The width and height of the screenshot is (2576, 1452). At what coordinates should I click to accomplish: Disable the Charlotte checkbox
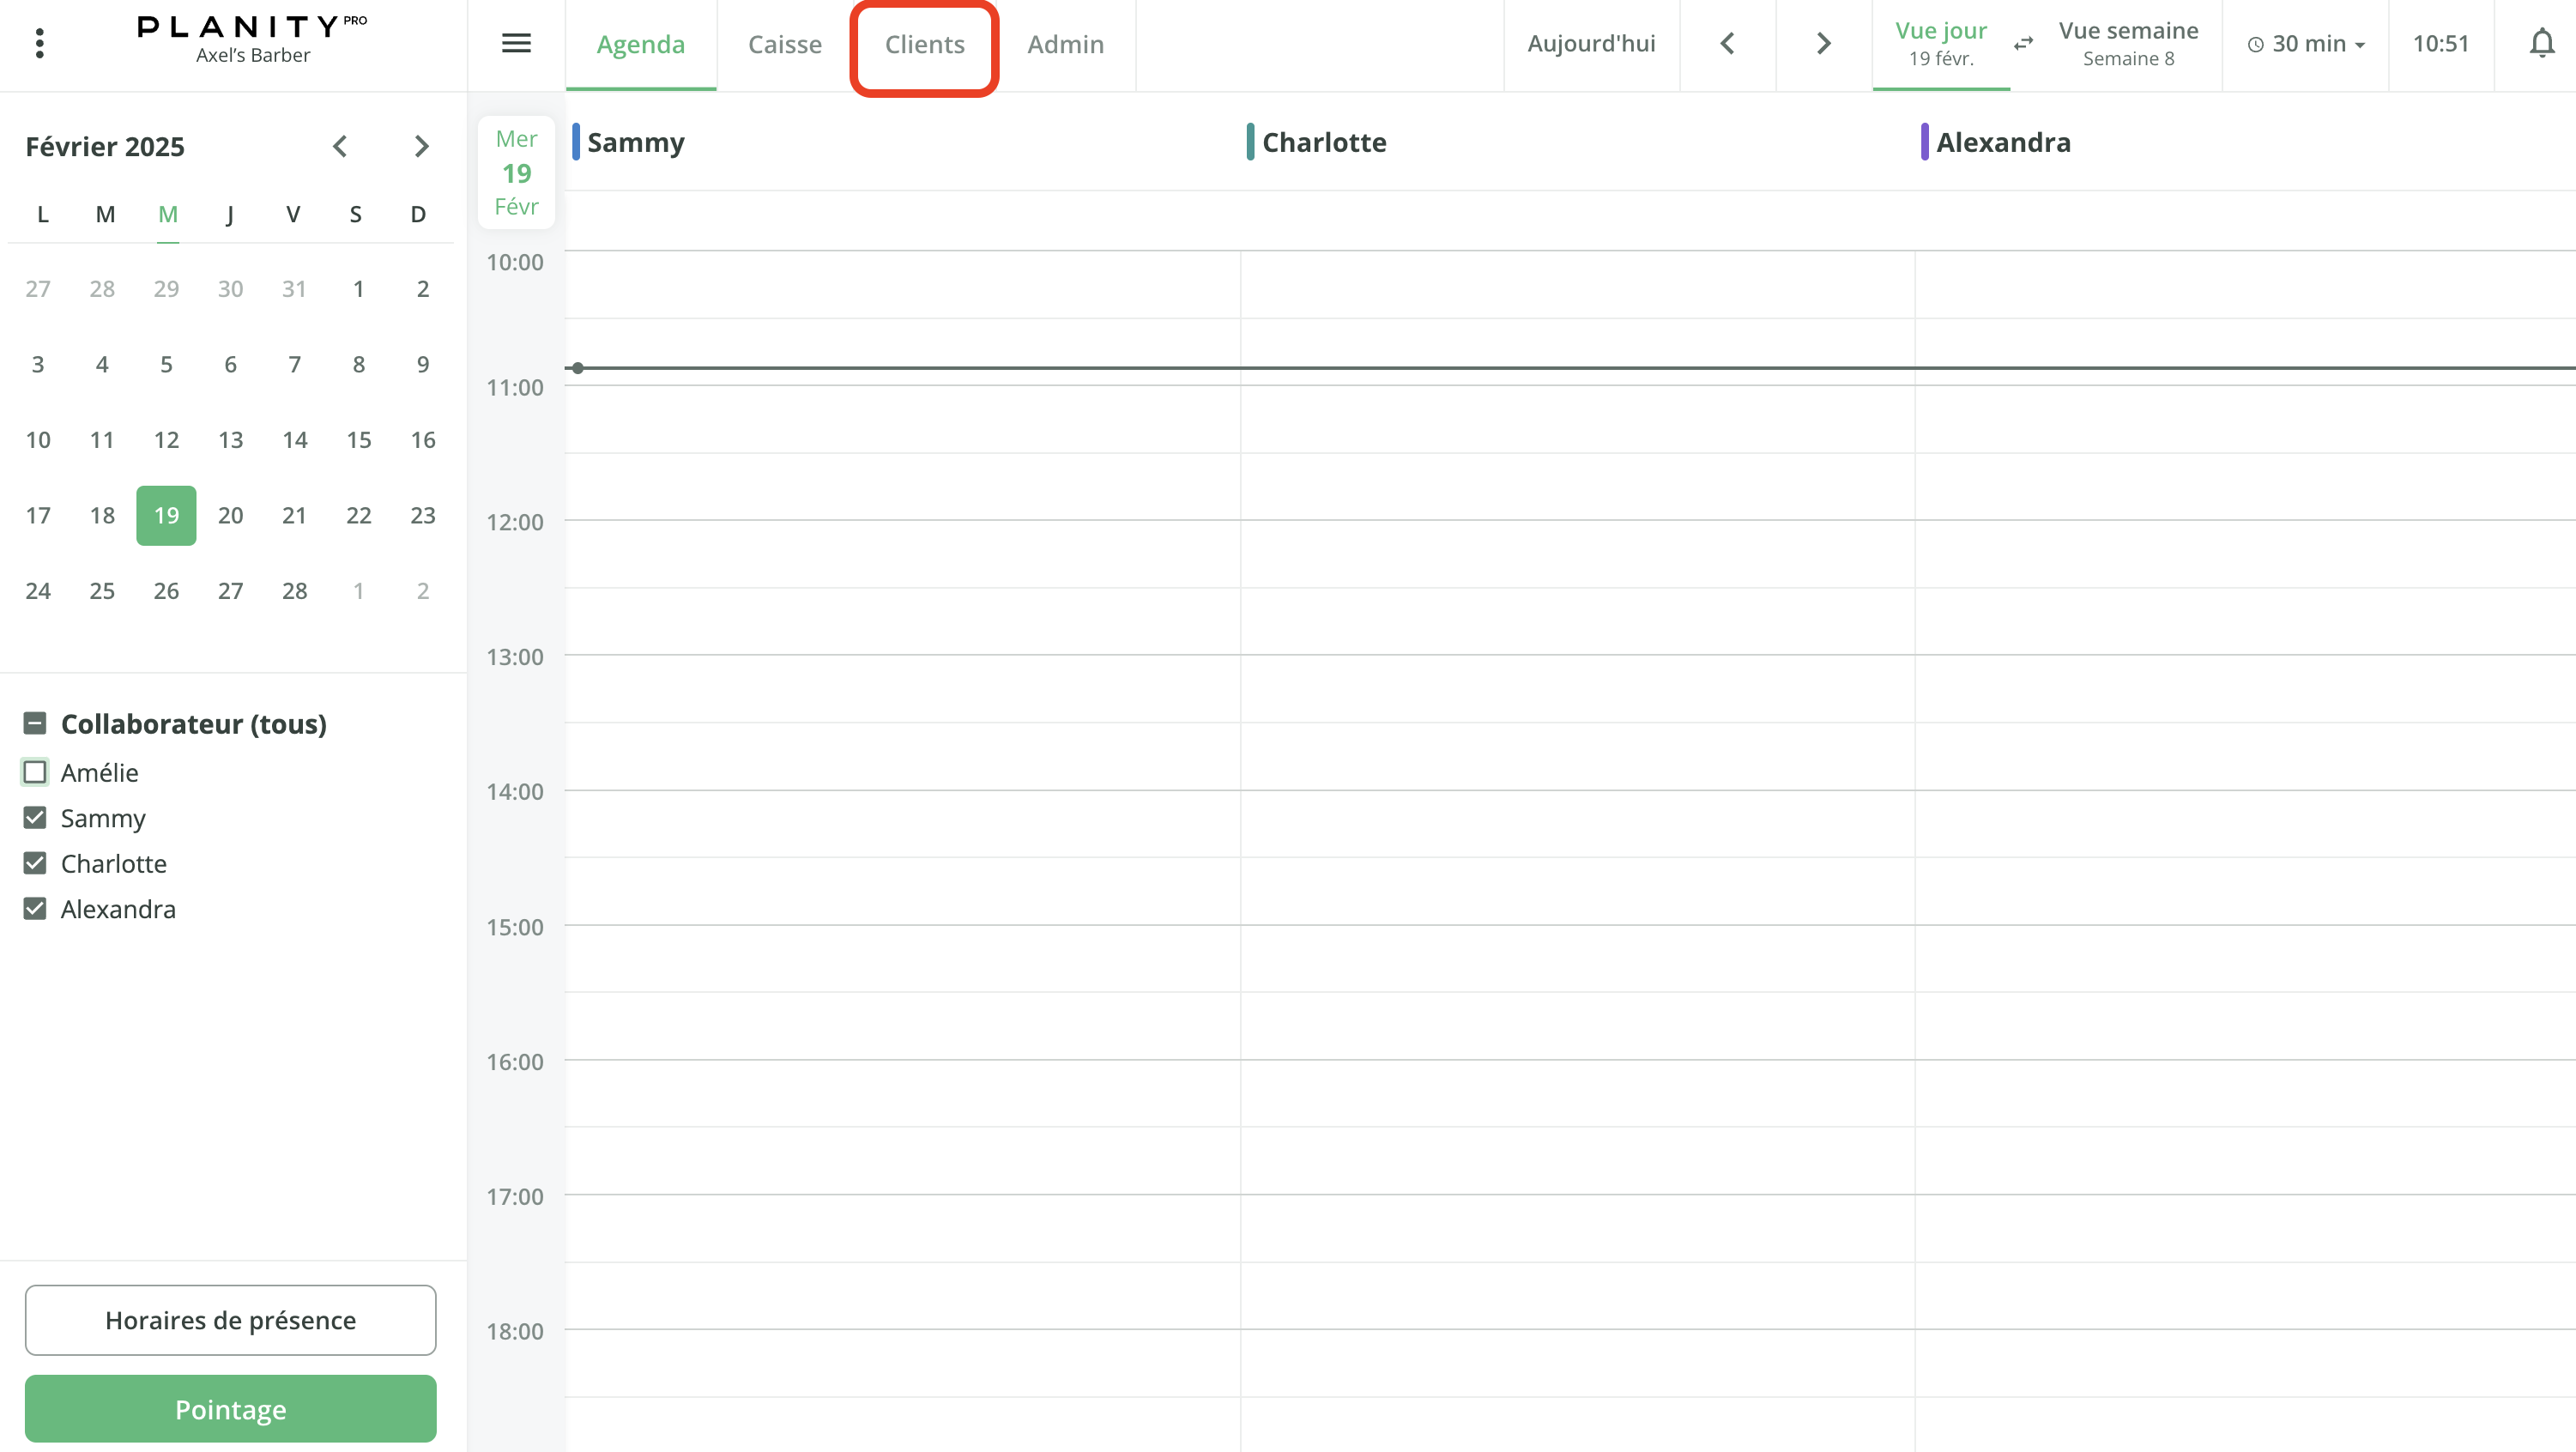[36, 863]
